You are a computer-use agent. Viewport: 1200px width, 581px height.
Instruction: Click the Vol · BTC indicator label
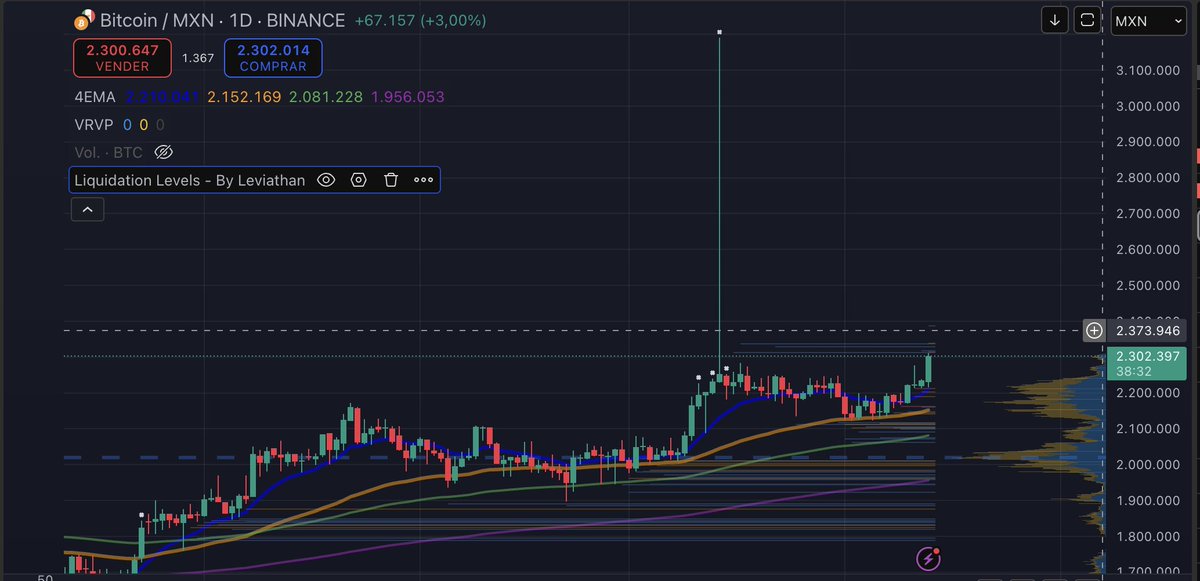coord(109,152)
